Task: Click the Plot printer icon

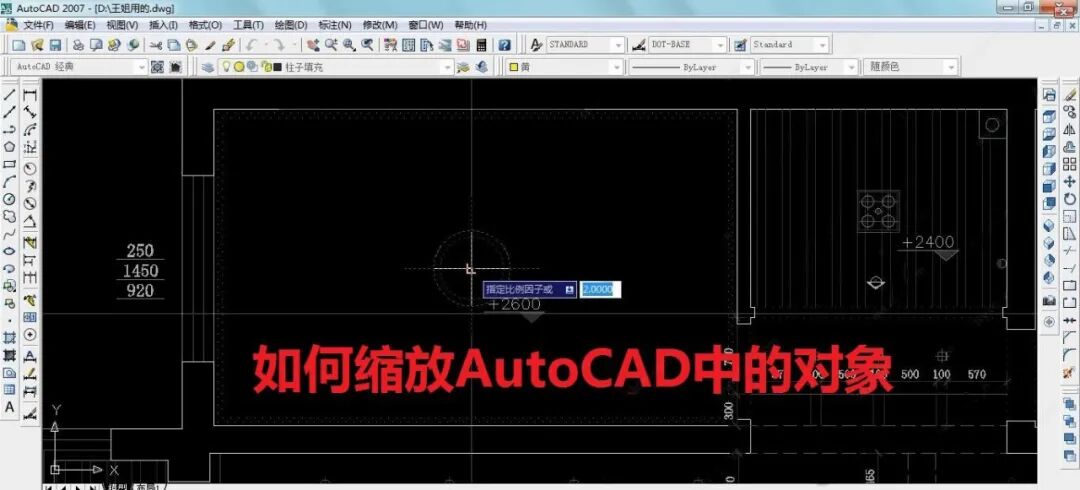Action: (x=79, y=45)
